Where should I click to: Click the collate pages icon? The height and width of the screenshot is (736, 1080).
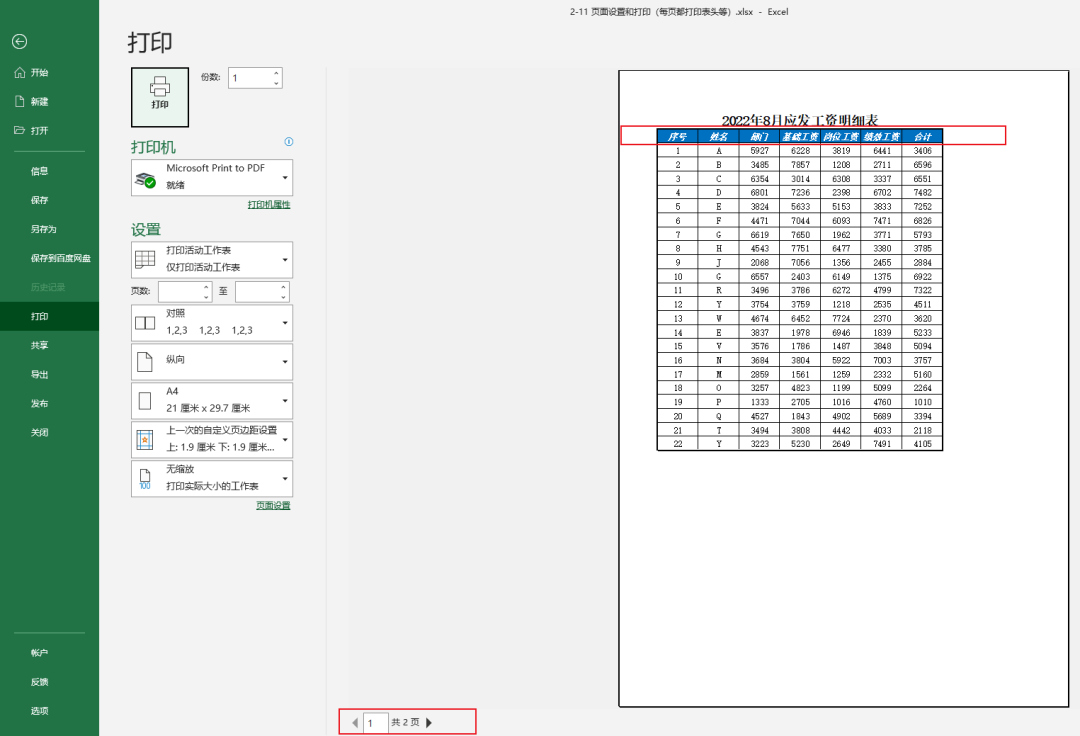(145, 323)
